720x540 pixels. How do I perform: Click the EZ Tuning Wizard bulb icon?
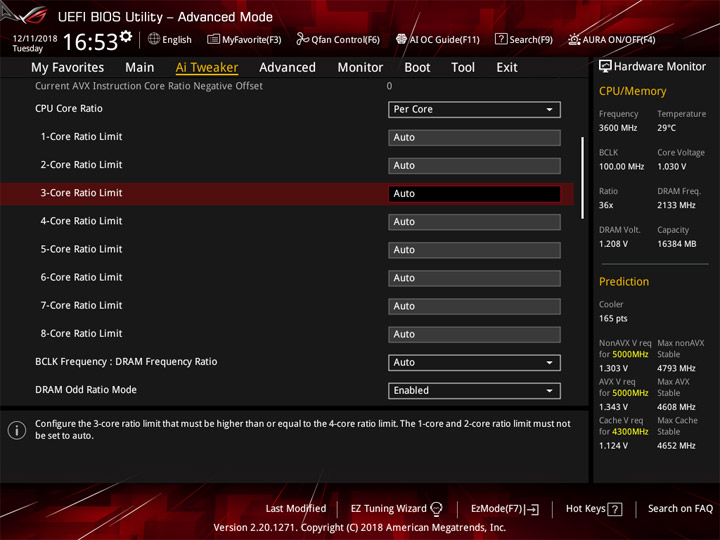[x=436, y=509]
